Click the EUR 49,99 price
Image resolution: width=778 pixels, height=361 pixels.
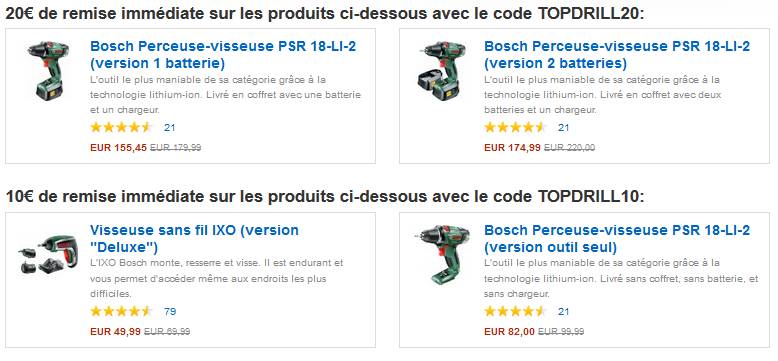click(115, 331)
